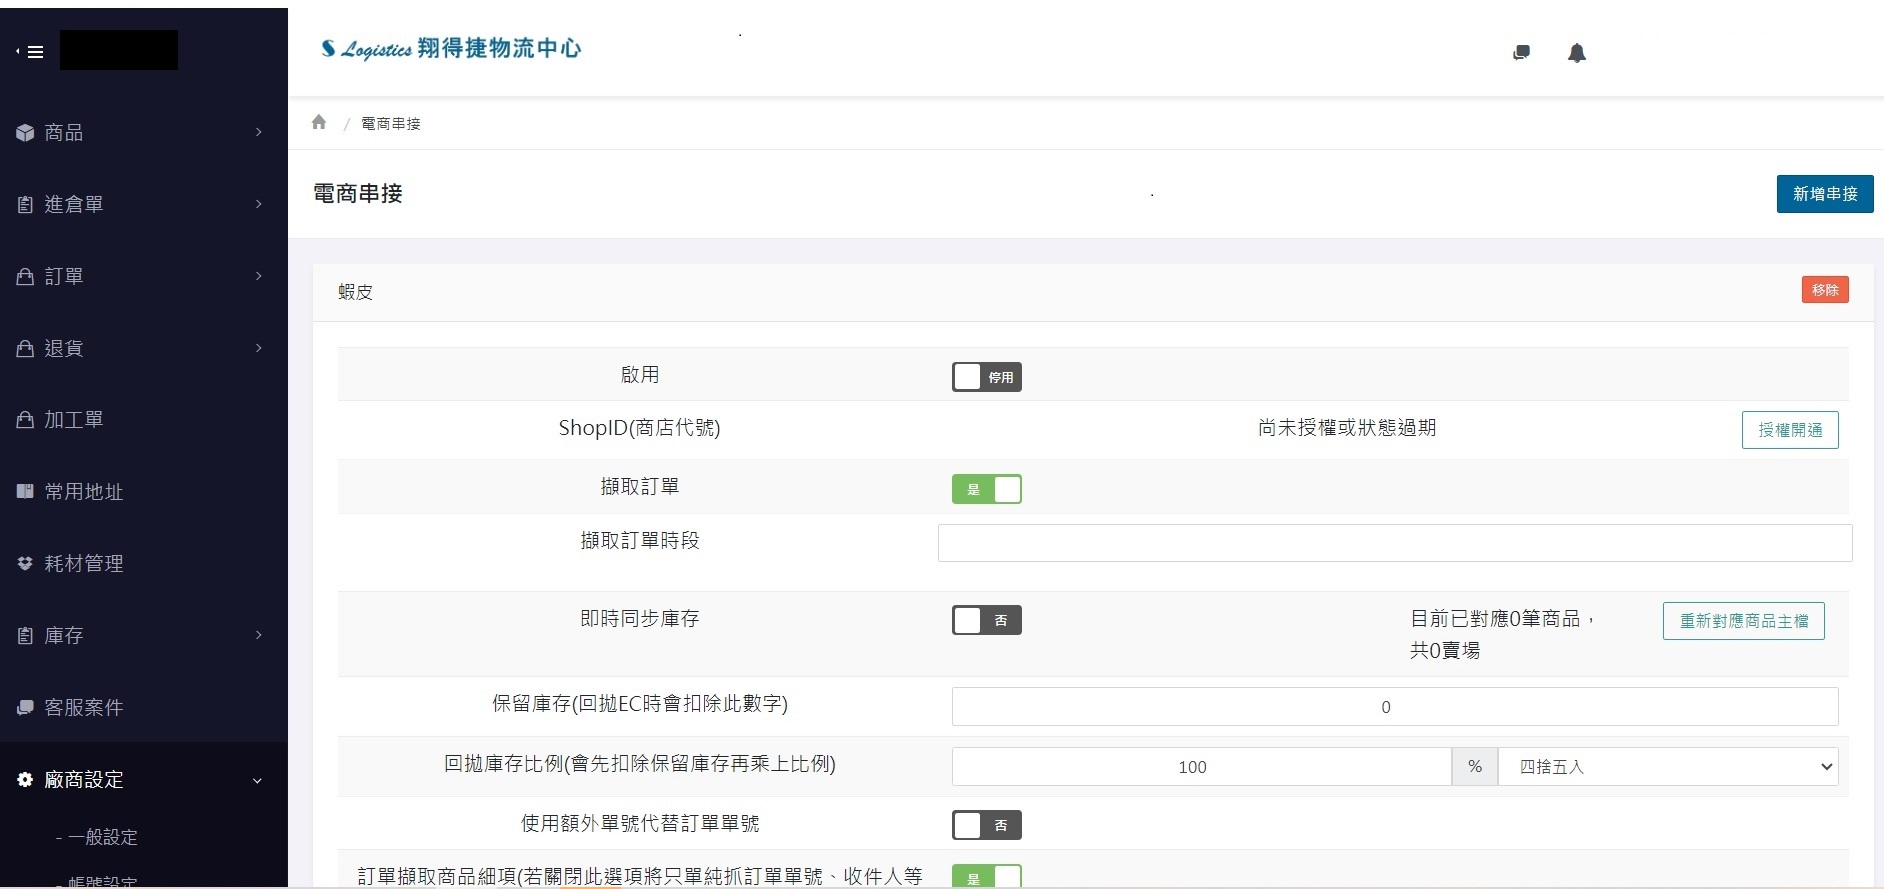1884x889 pixels.
Task: Expand 進倉單 menu chevron
Action: [x=258, y=204]
